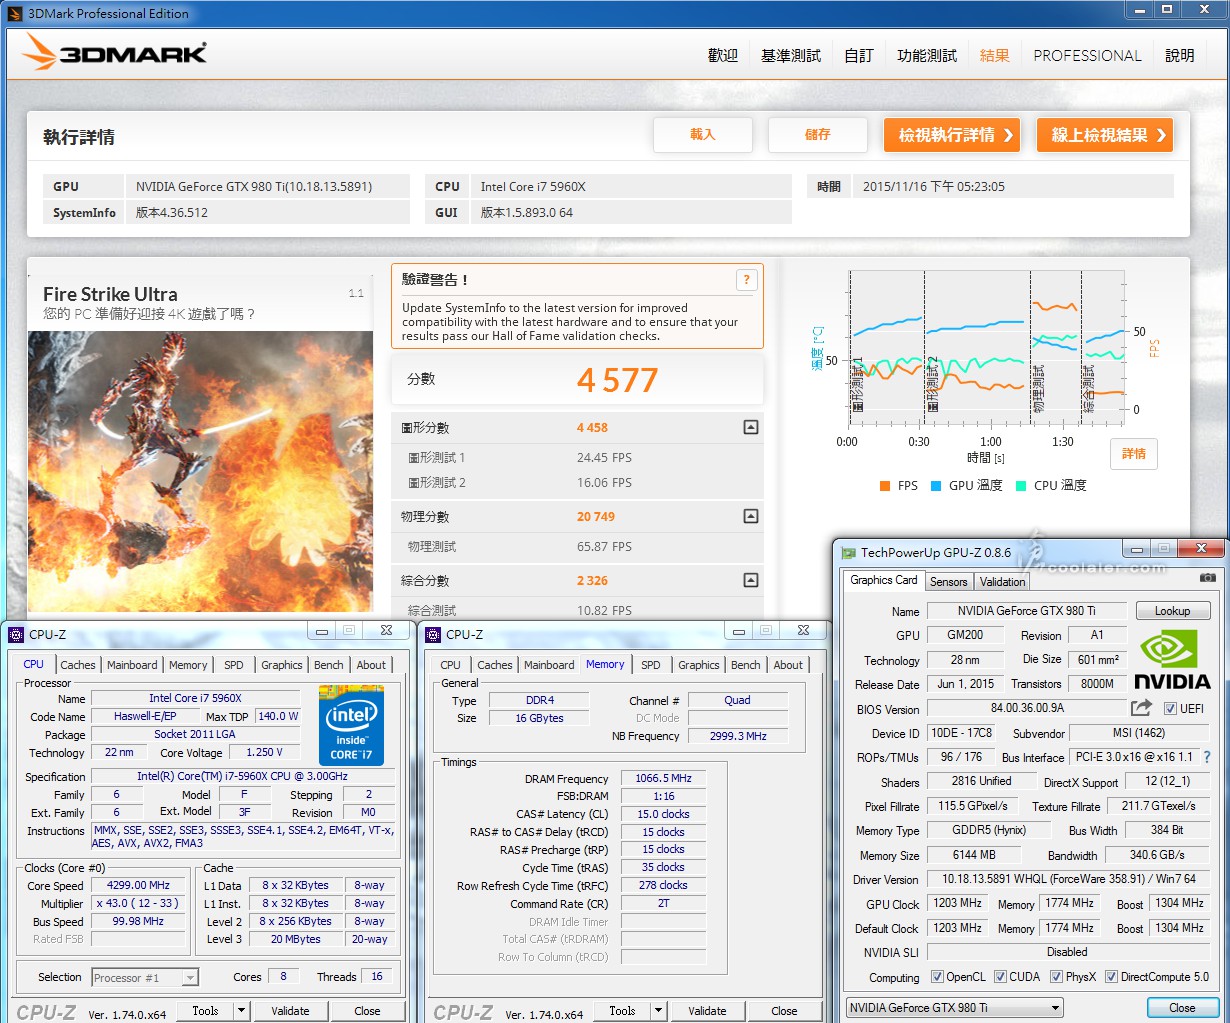Viewport: 1230px width, 1023px height.
Task: Open Tools dropdown arrow in left CPU-Z
Action: 241,1011
